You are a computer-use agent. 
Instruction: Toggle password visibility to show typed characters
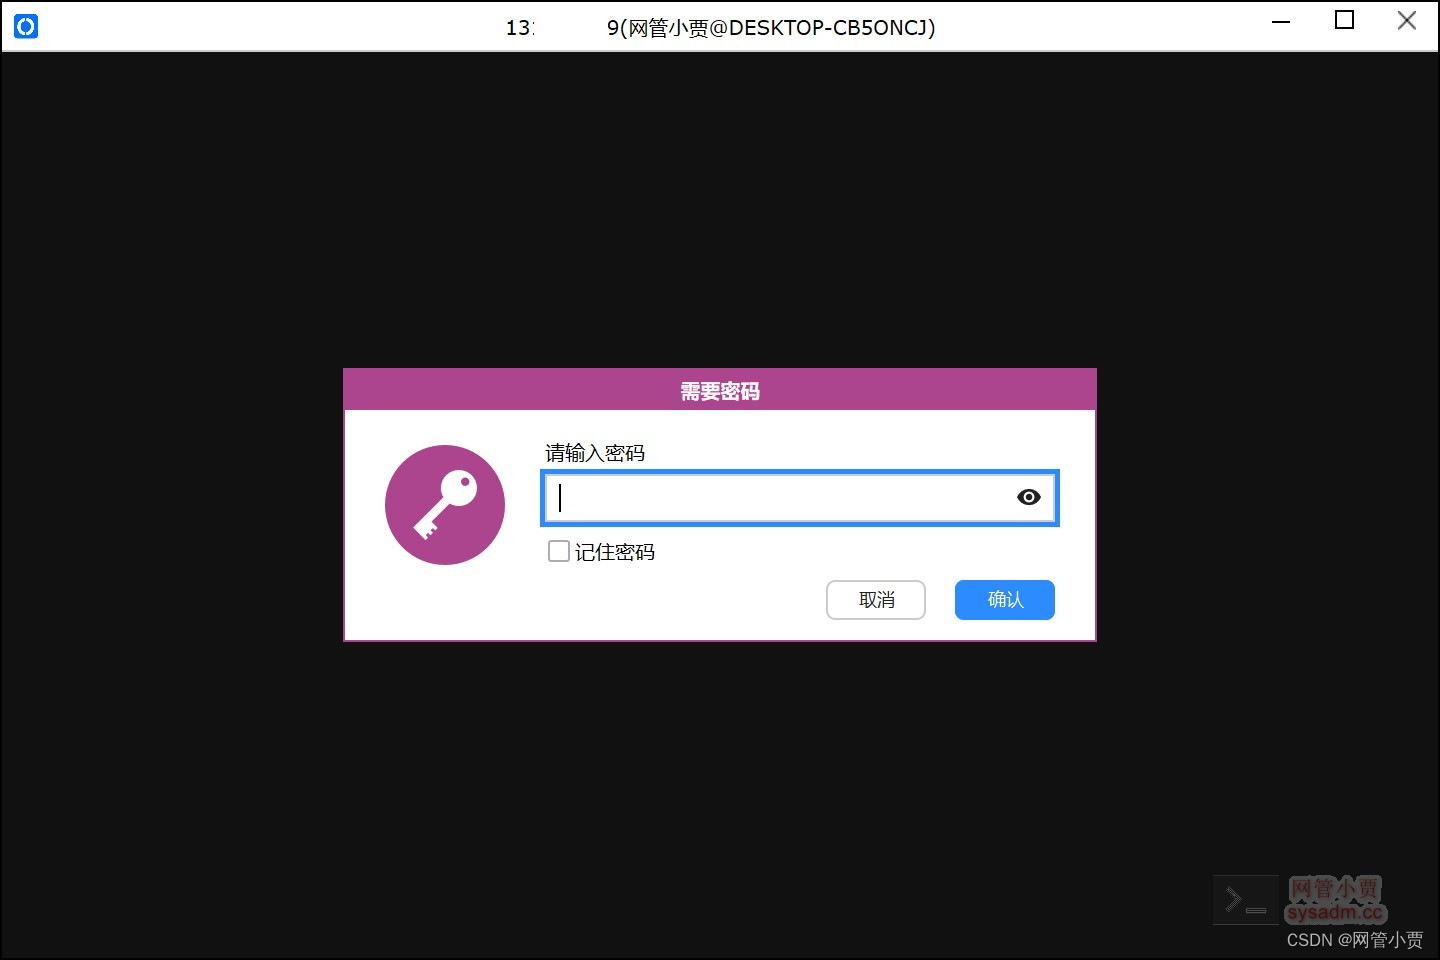pos(1029,497)
